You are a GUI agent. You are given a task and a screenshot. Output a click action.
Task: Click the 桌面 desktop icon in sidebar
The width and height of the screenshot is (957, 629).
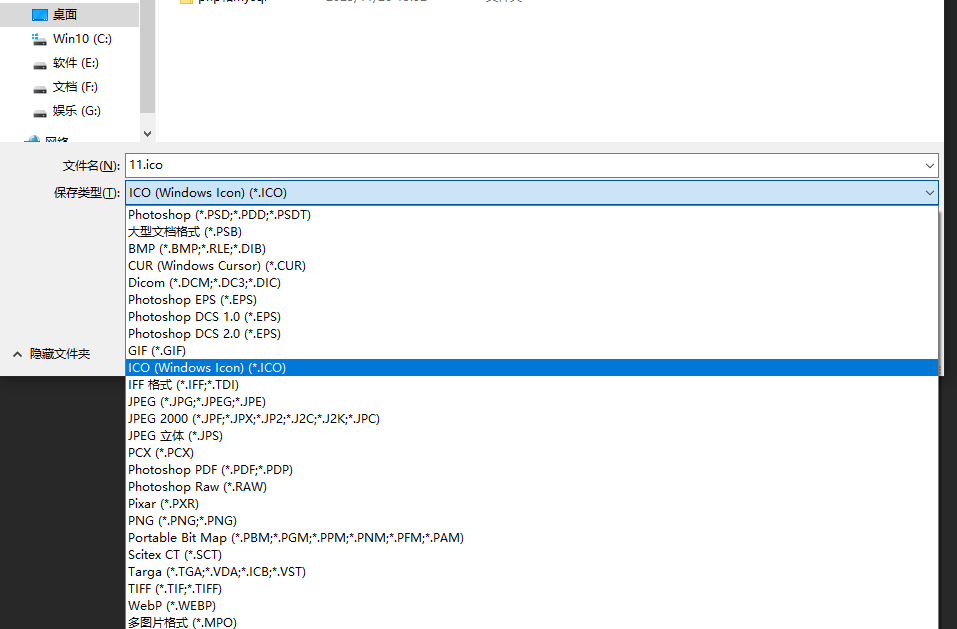coord(39,15)
